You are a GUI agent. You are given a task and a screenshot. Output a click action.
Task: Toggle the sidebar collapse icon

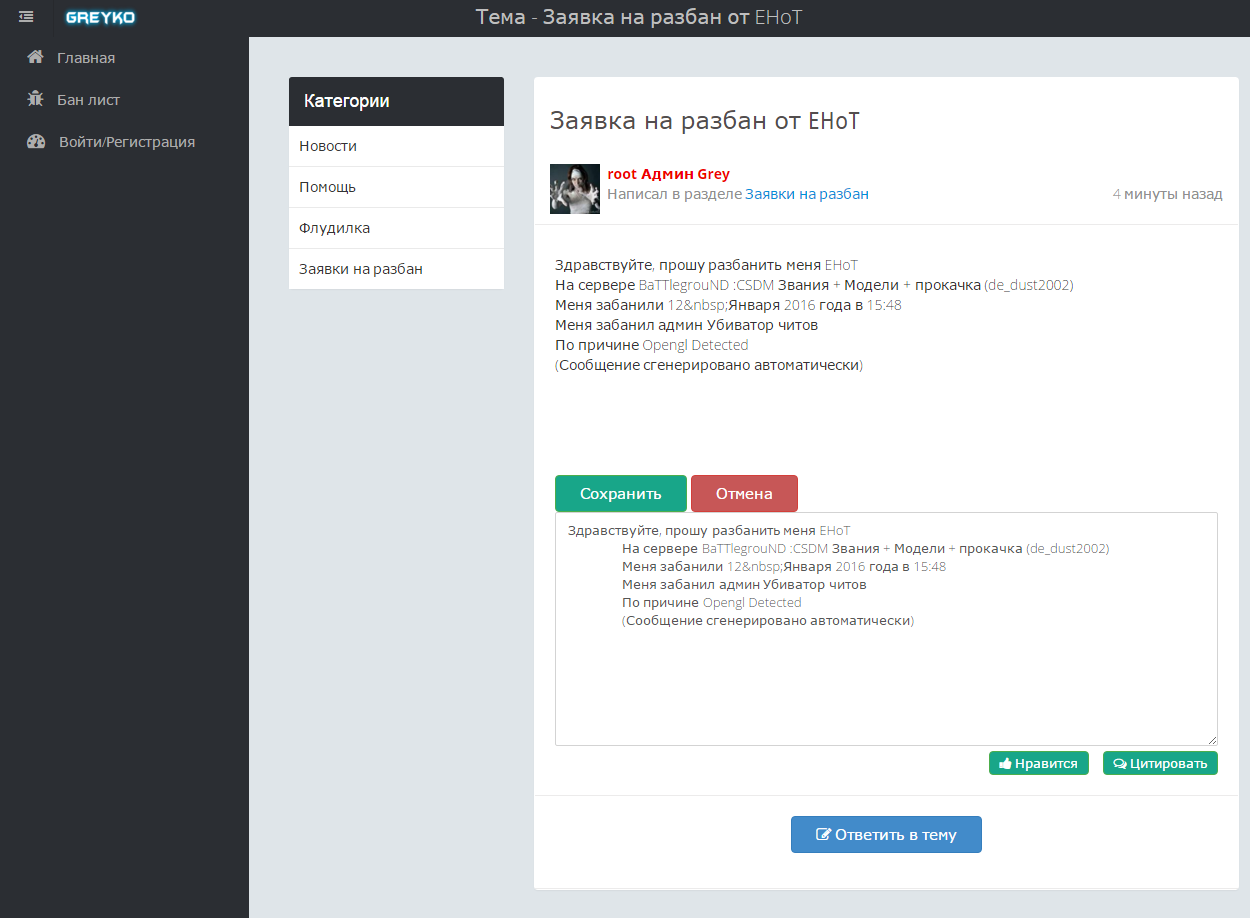click(x=26, y=17)
